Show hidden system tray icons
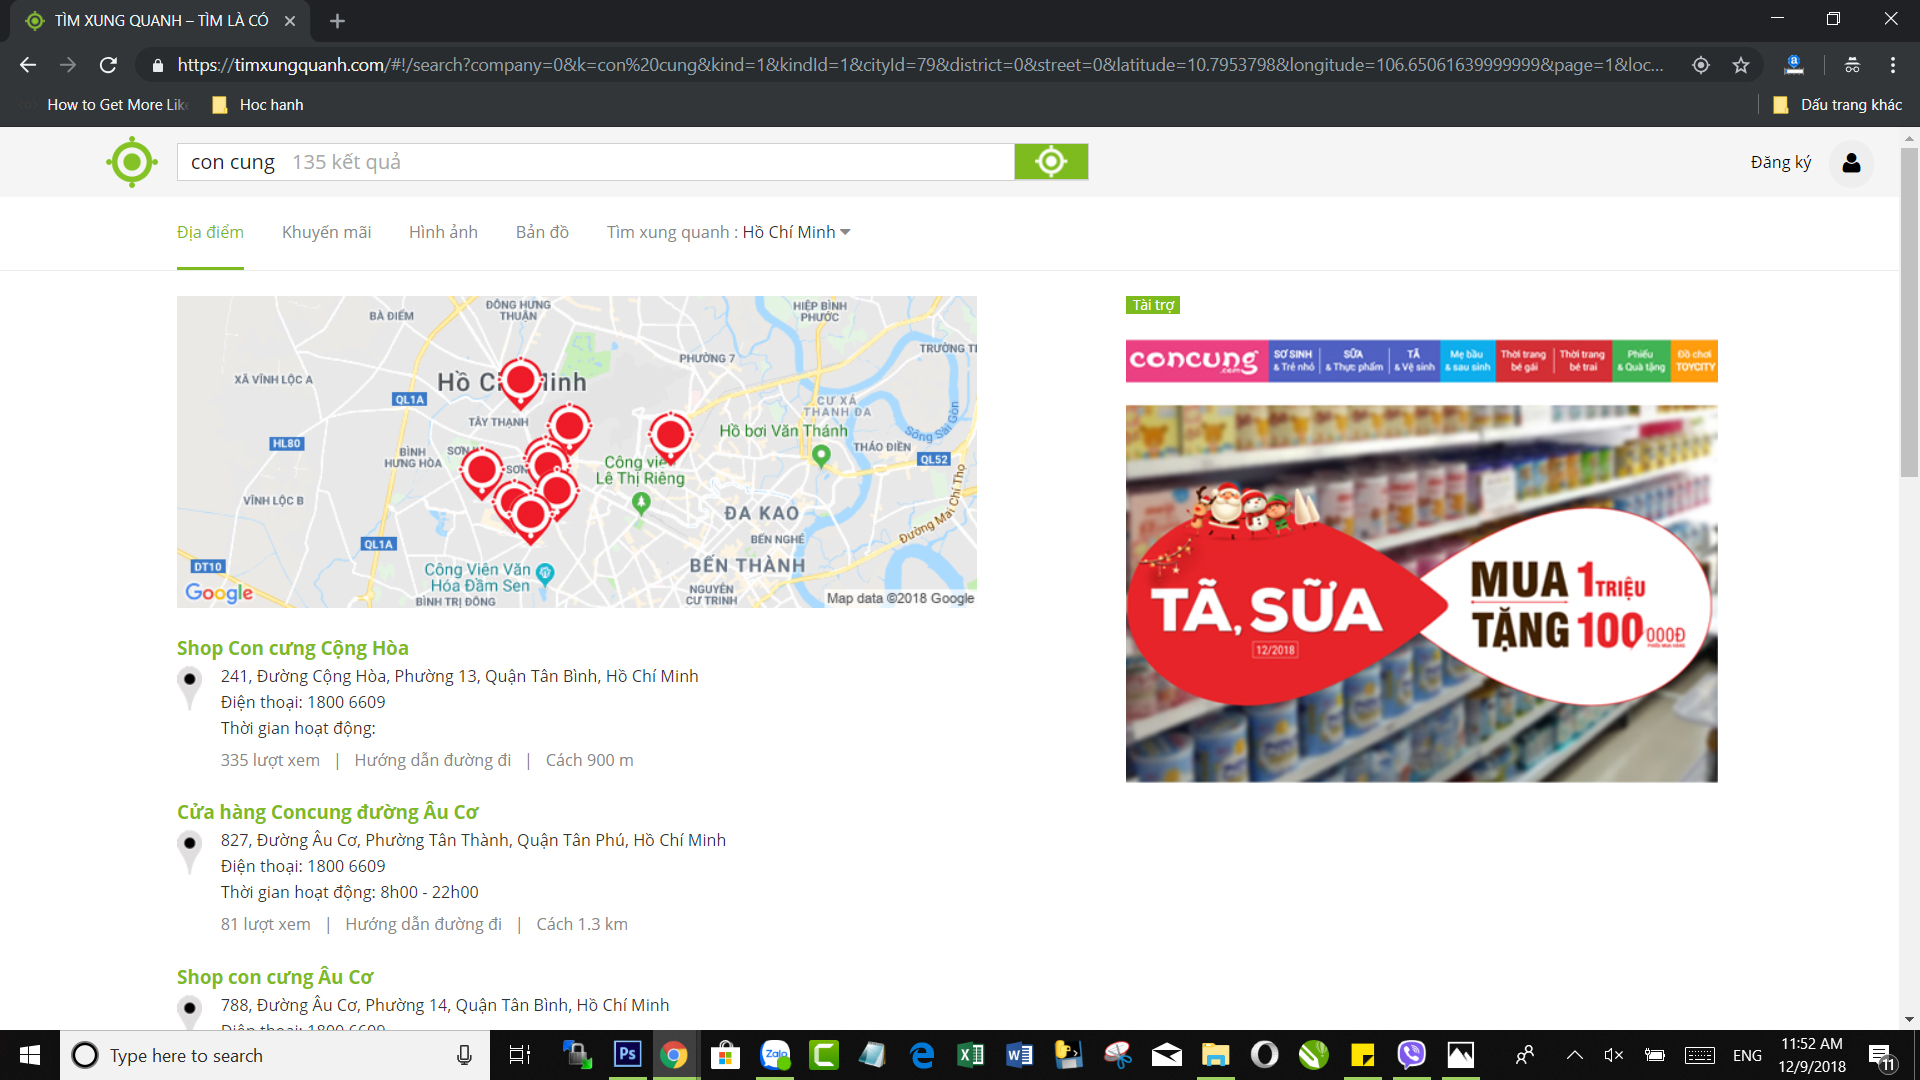This screenshot has width=1920, height=1080. coord(1575,1055)
